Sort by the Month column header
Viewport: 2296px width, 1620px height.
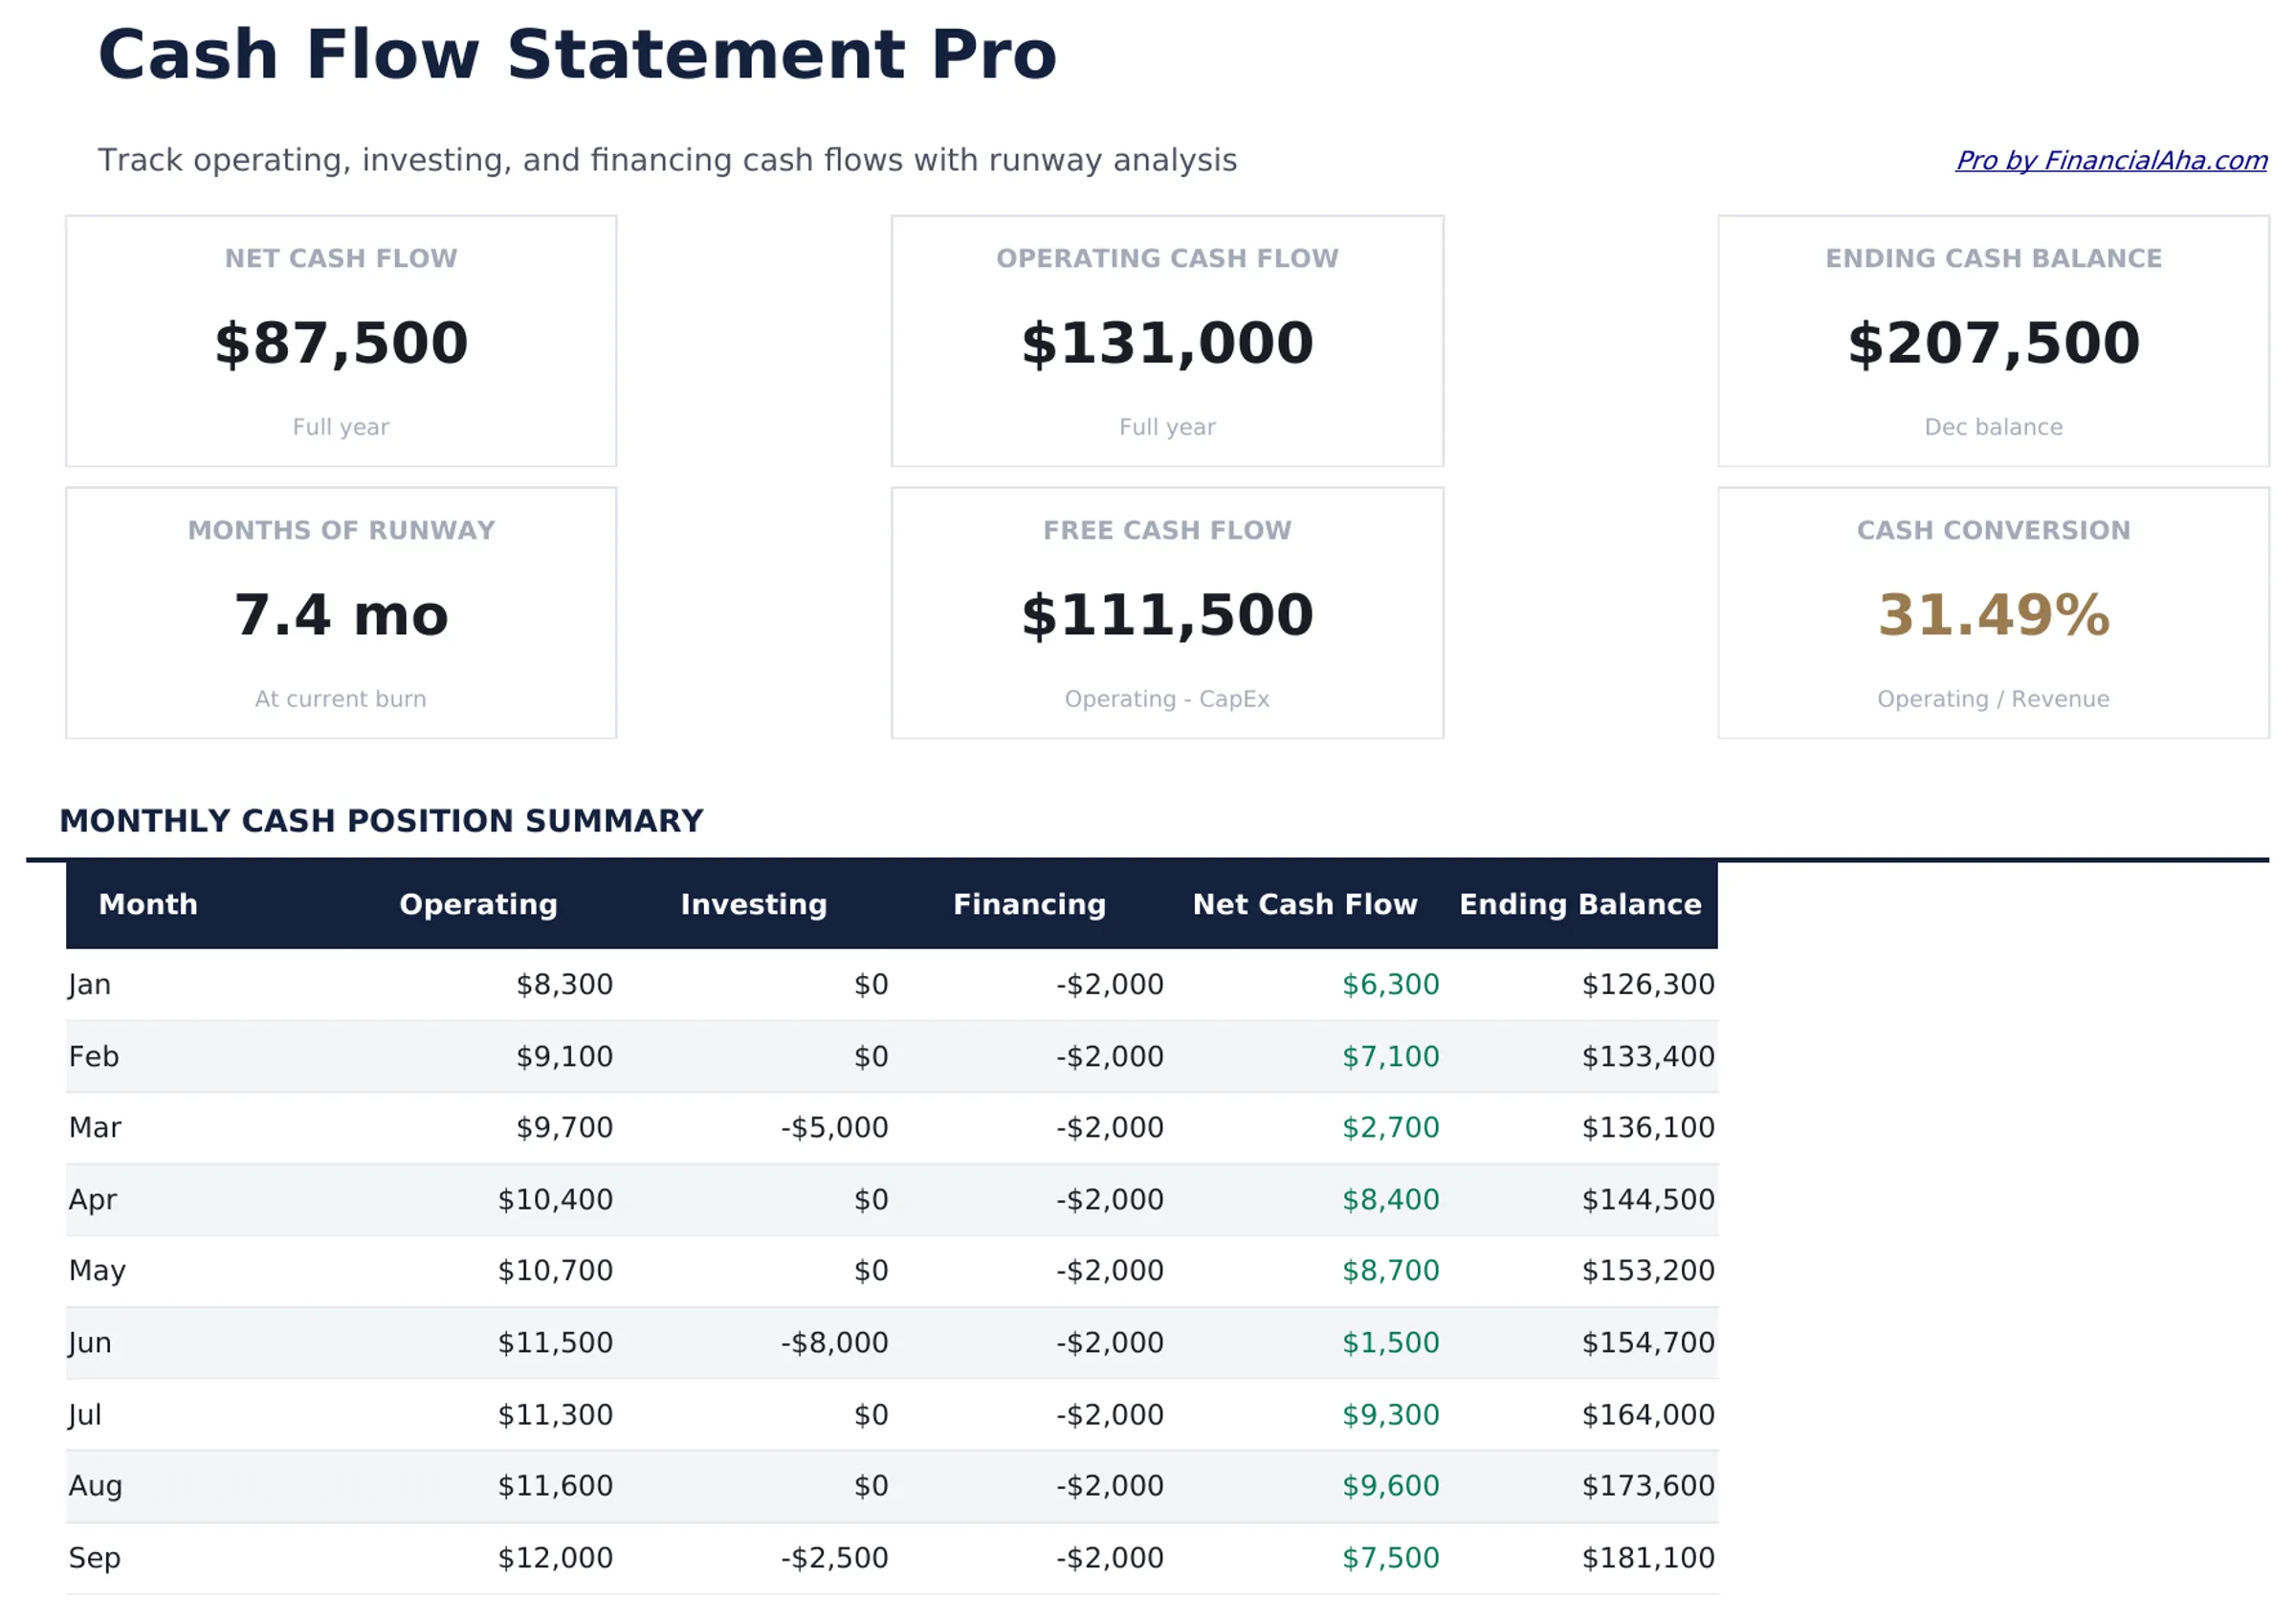(x=148, y=903)
